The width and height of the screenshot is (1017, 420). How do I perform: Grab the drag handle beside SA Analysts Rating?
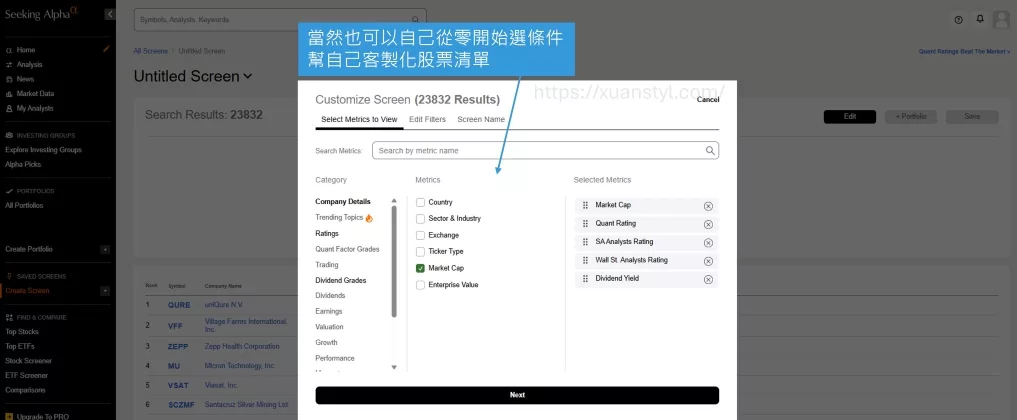click(x=585, y=242)
